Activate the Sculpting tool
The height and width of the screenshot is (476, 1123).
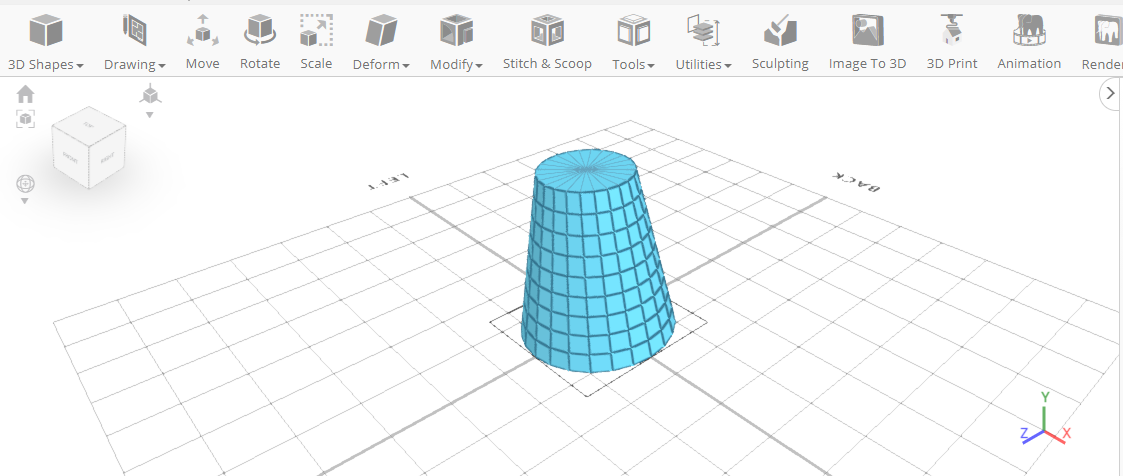tap(780, 42)
